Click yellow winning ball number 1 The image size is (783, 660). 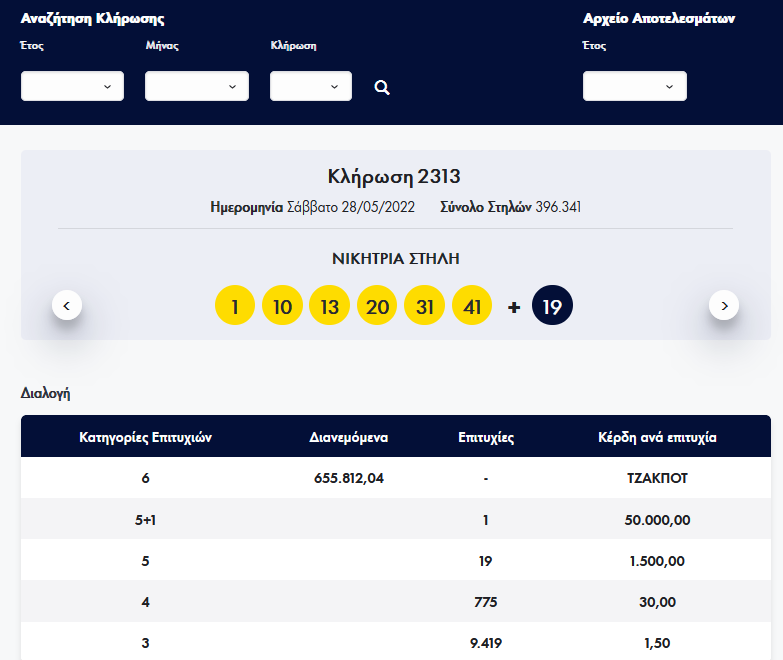[x=235, y=306]
